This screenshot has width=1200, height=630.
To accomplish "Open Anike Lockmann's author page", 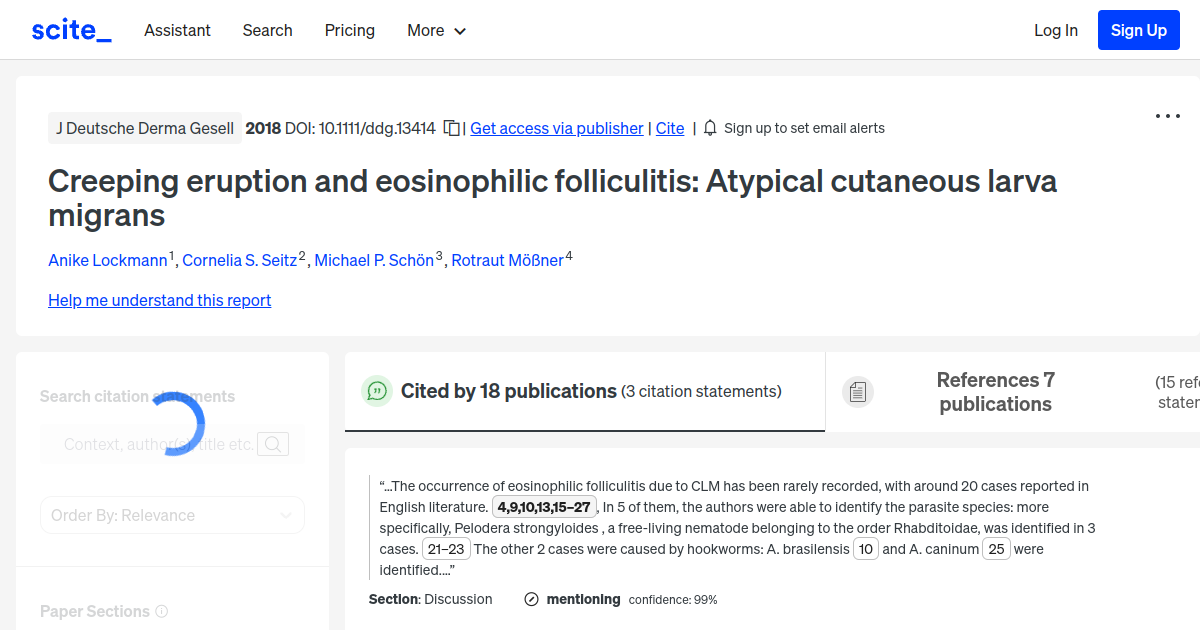I will pyautogui.click(x=108, y=260).
